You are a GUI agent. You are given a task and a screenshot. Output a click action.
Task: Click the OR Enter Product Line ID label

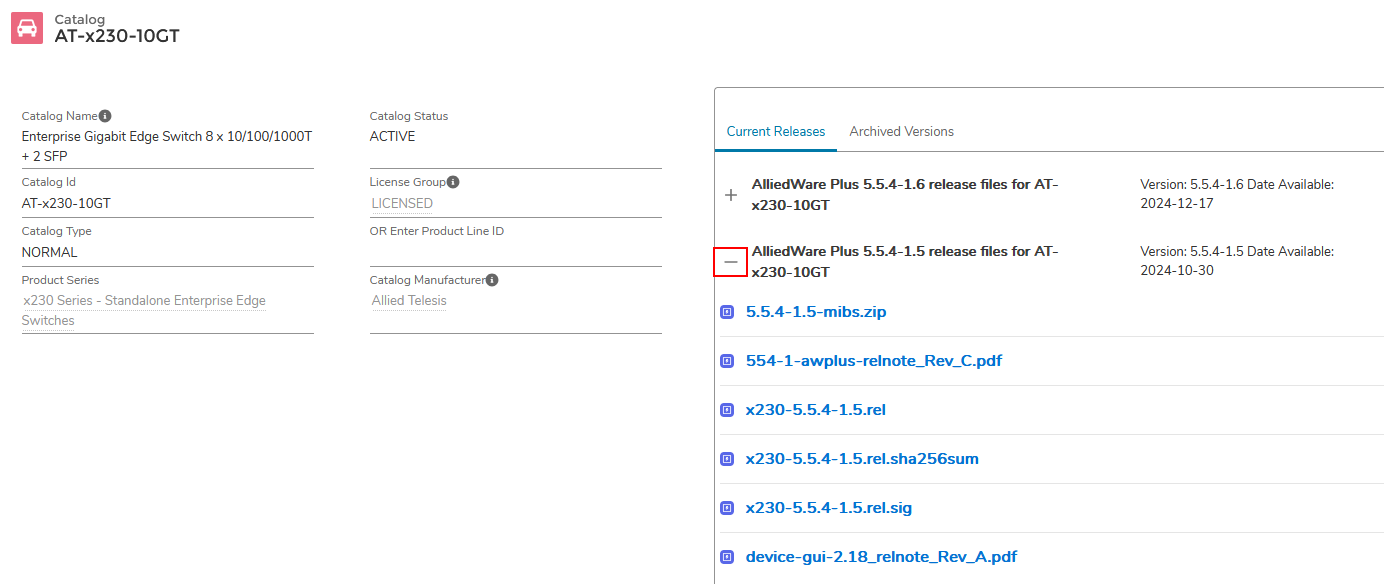tap(437, 231)
